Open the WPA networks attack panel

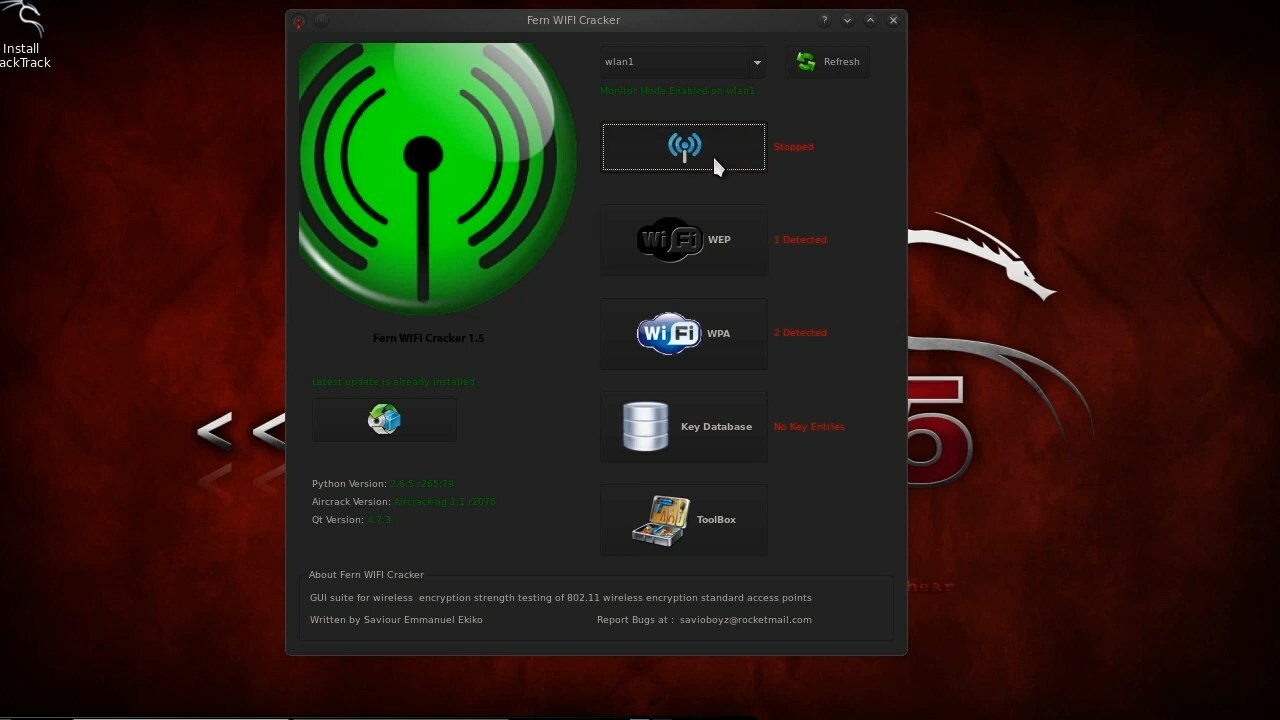(x=683, y=333)
